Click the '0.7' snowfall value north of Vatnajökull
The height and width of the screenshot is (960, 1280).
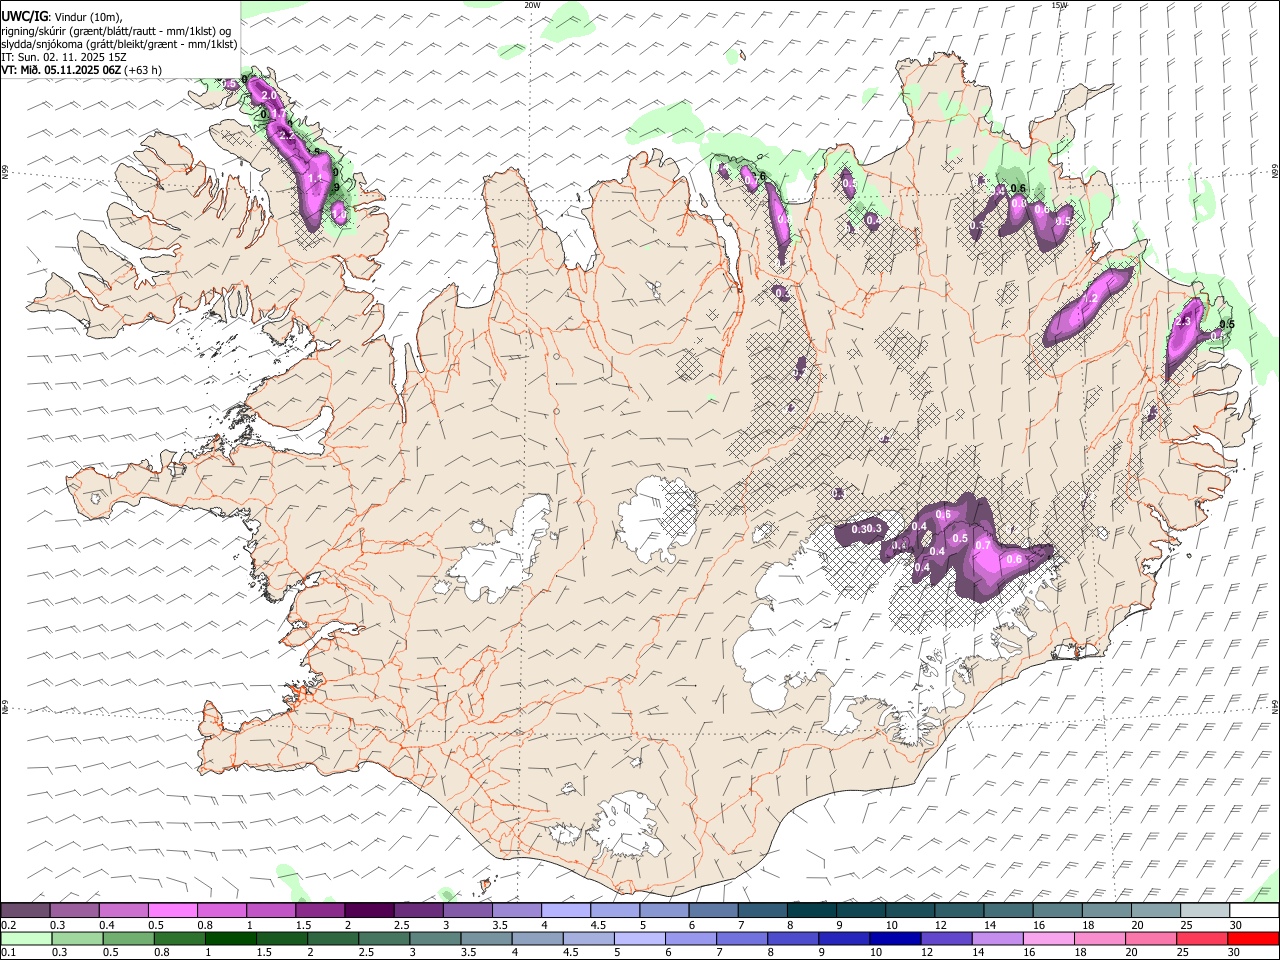point(983,545)
